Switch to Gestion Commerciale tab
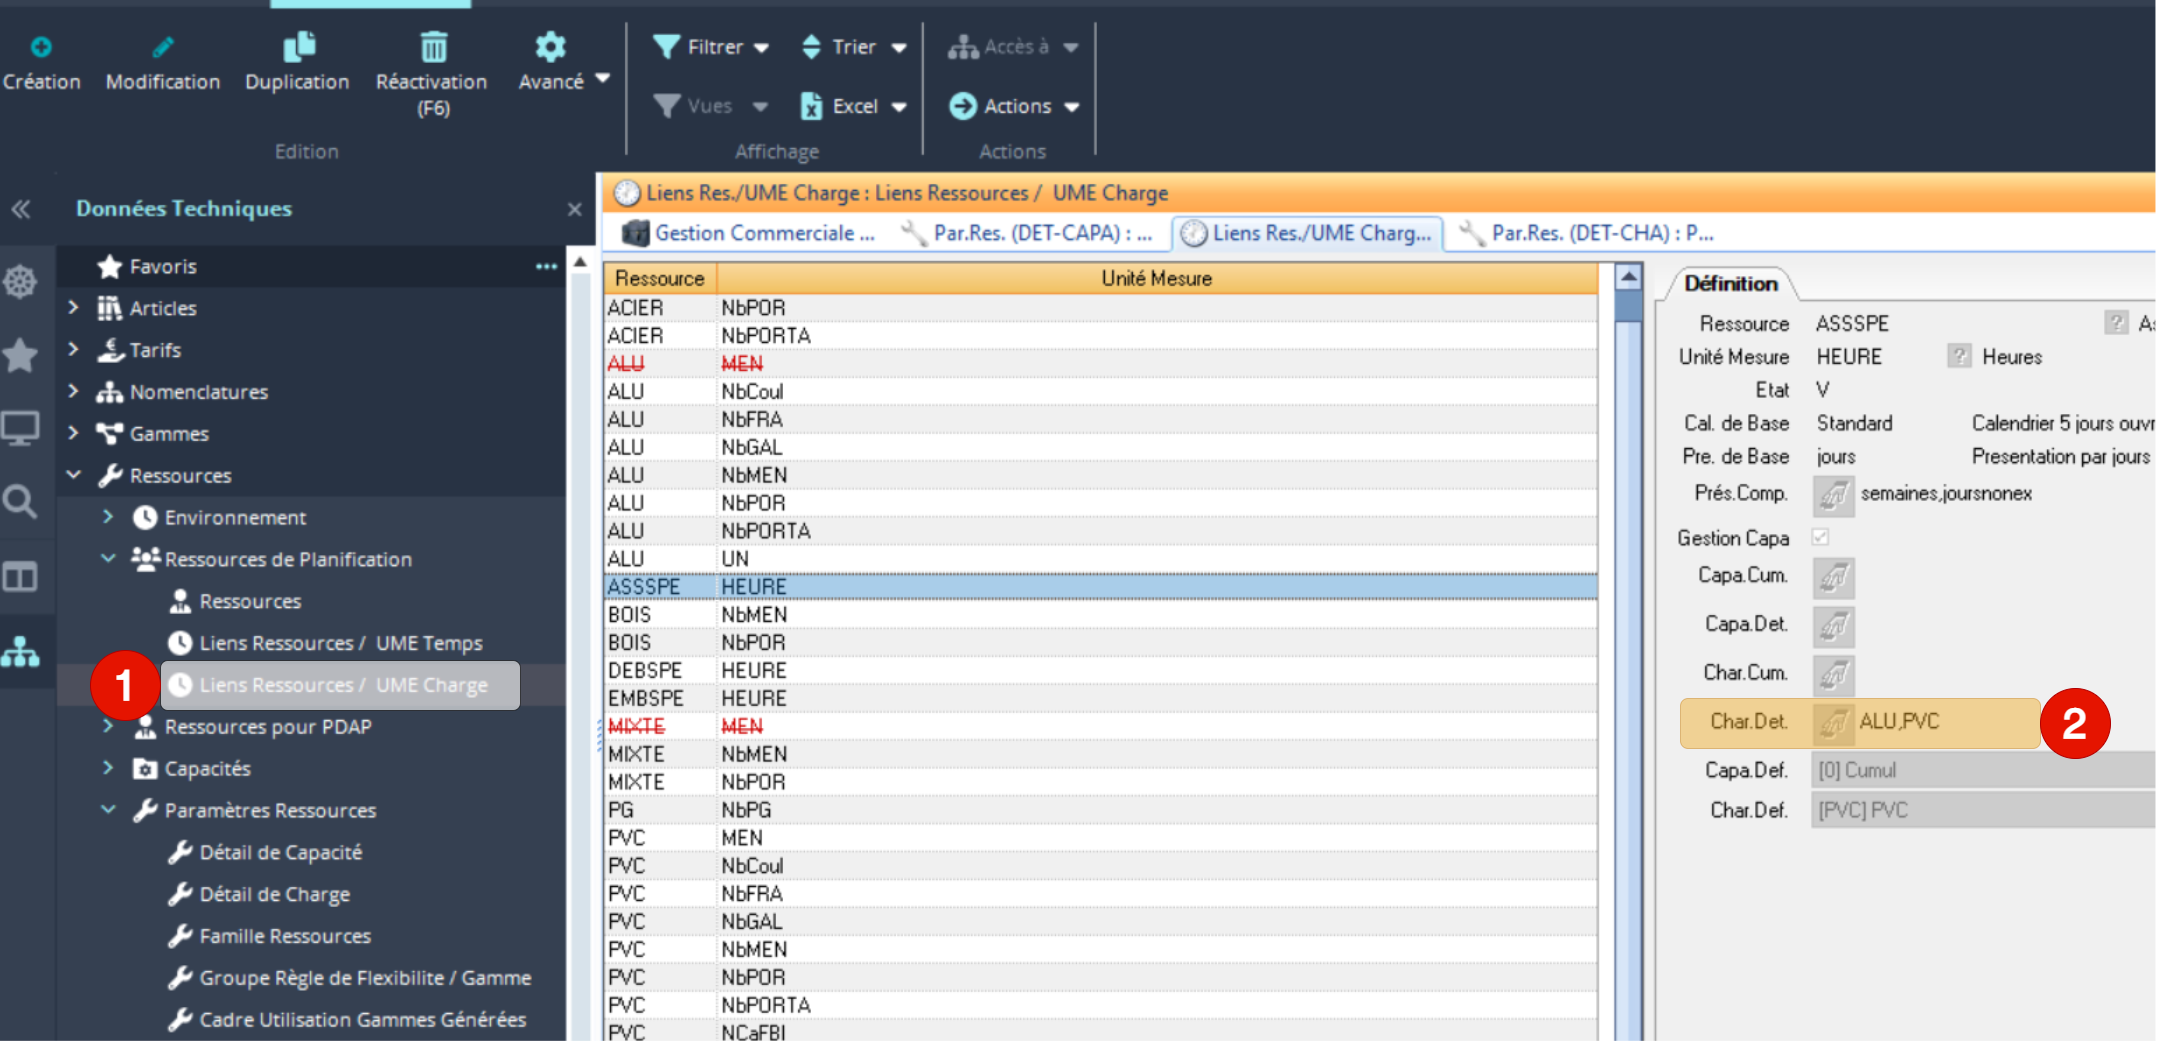Image resolution: width=2157 pixels, height=1042 pixels. tap(749, 233)
